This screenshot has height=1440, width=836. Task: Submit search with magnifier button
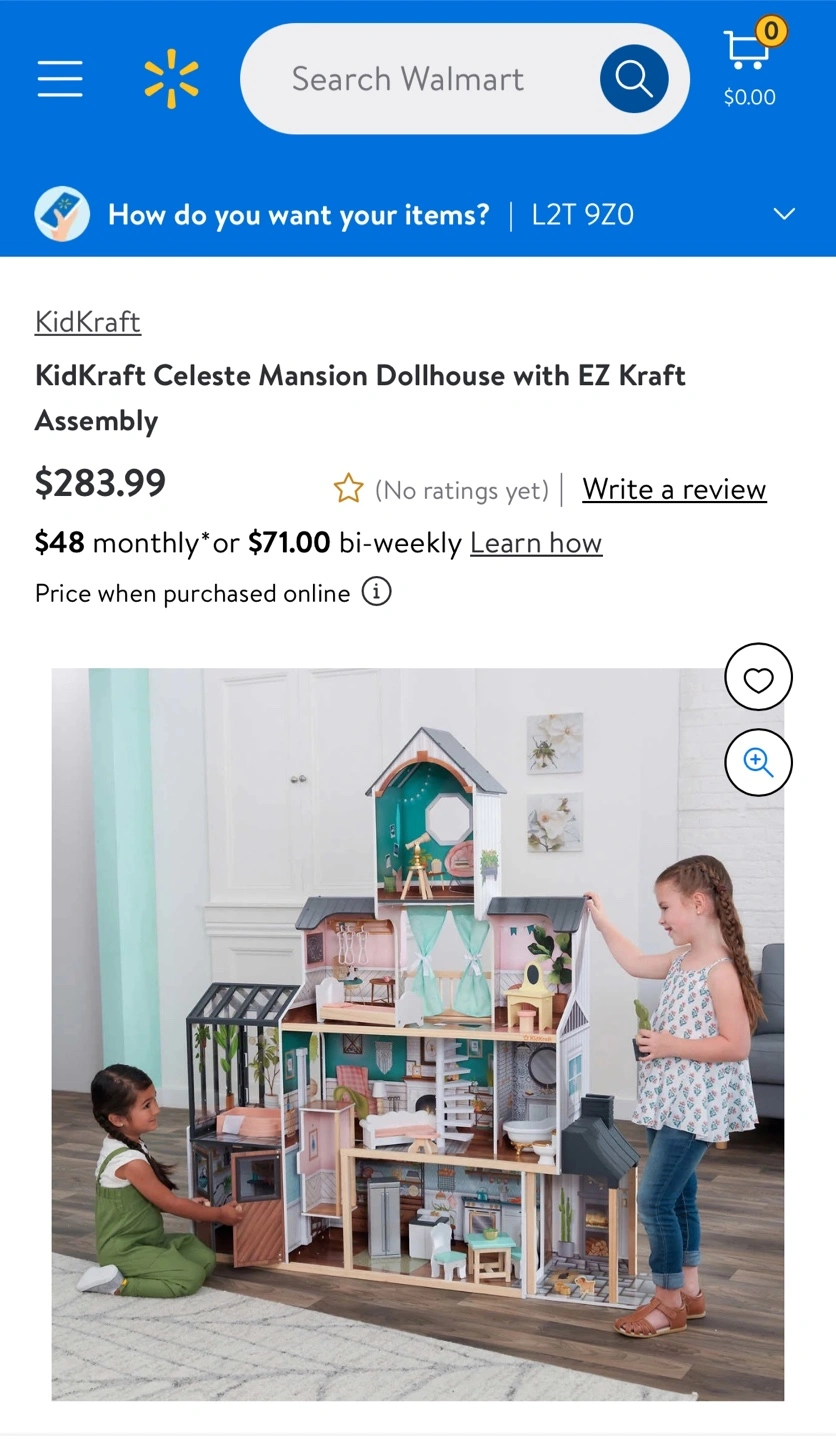click(x=634, y=79)
